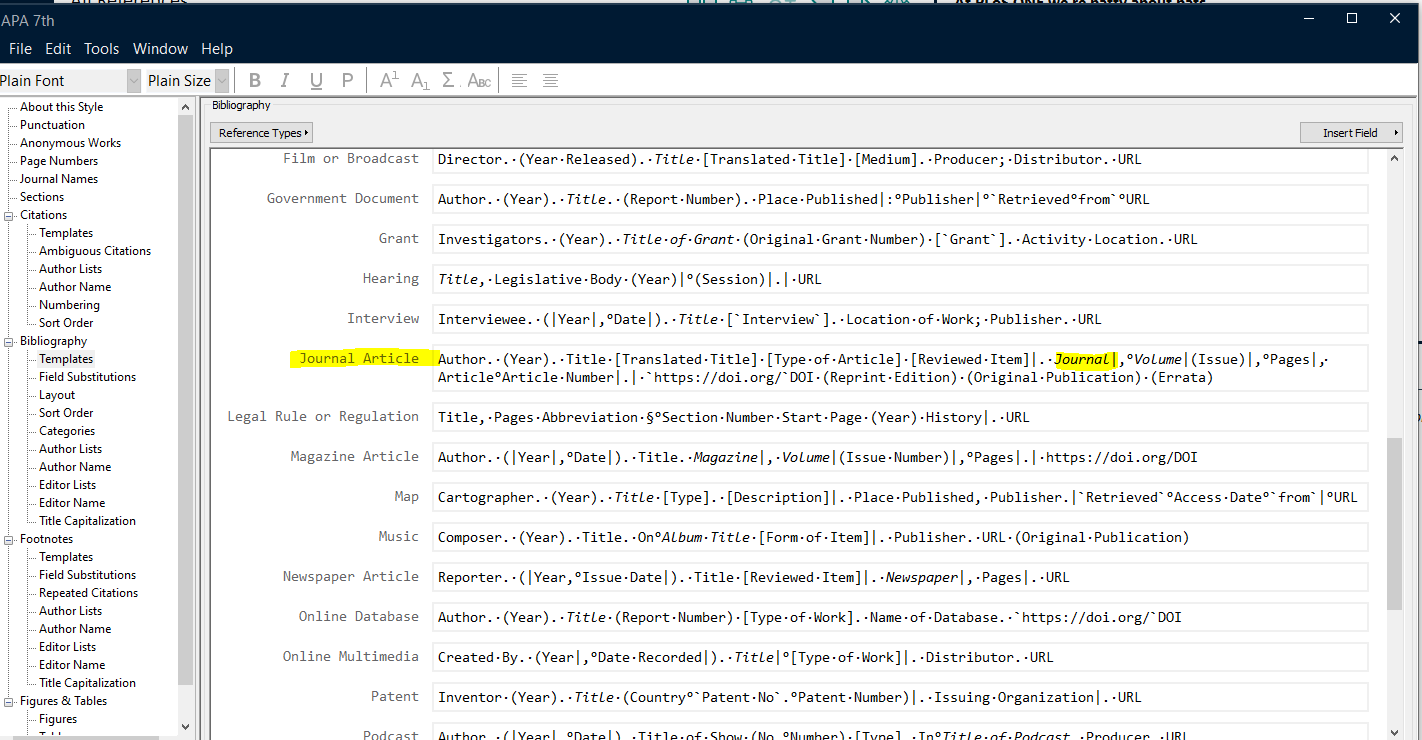Click the Journal Article template field
Viewport: 1422px width, 740px height.
point(900,368)
